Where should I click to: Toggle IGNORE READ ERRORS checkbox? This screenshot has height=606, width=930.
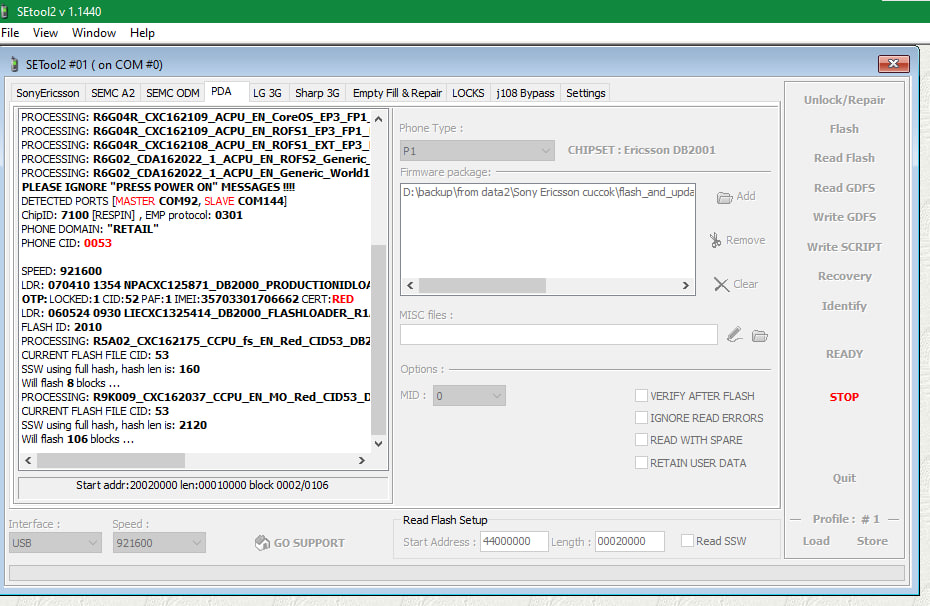[641, 418]
